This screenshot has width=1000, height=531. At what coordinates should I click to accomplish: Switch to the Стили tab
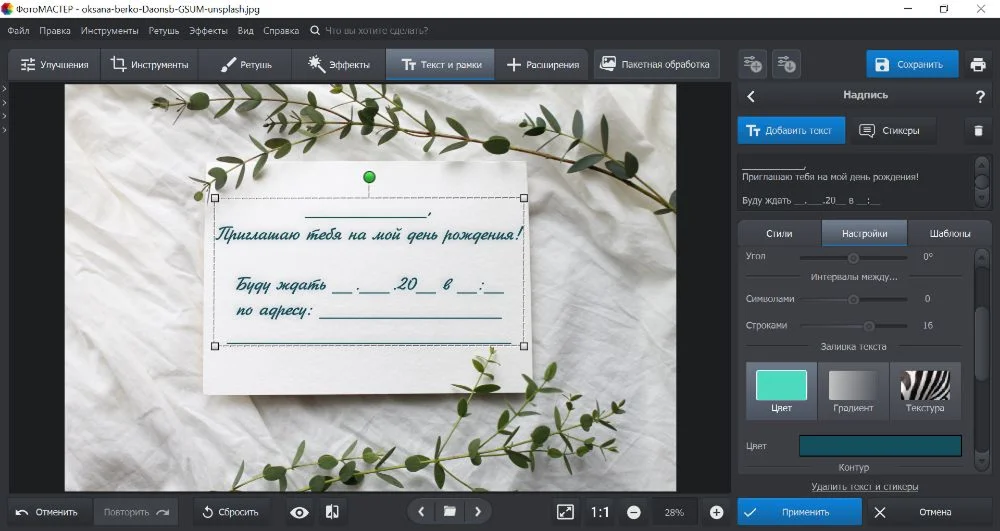[779, 234]
